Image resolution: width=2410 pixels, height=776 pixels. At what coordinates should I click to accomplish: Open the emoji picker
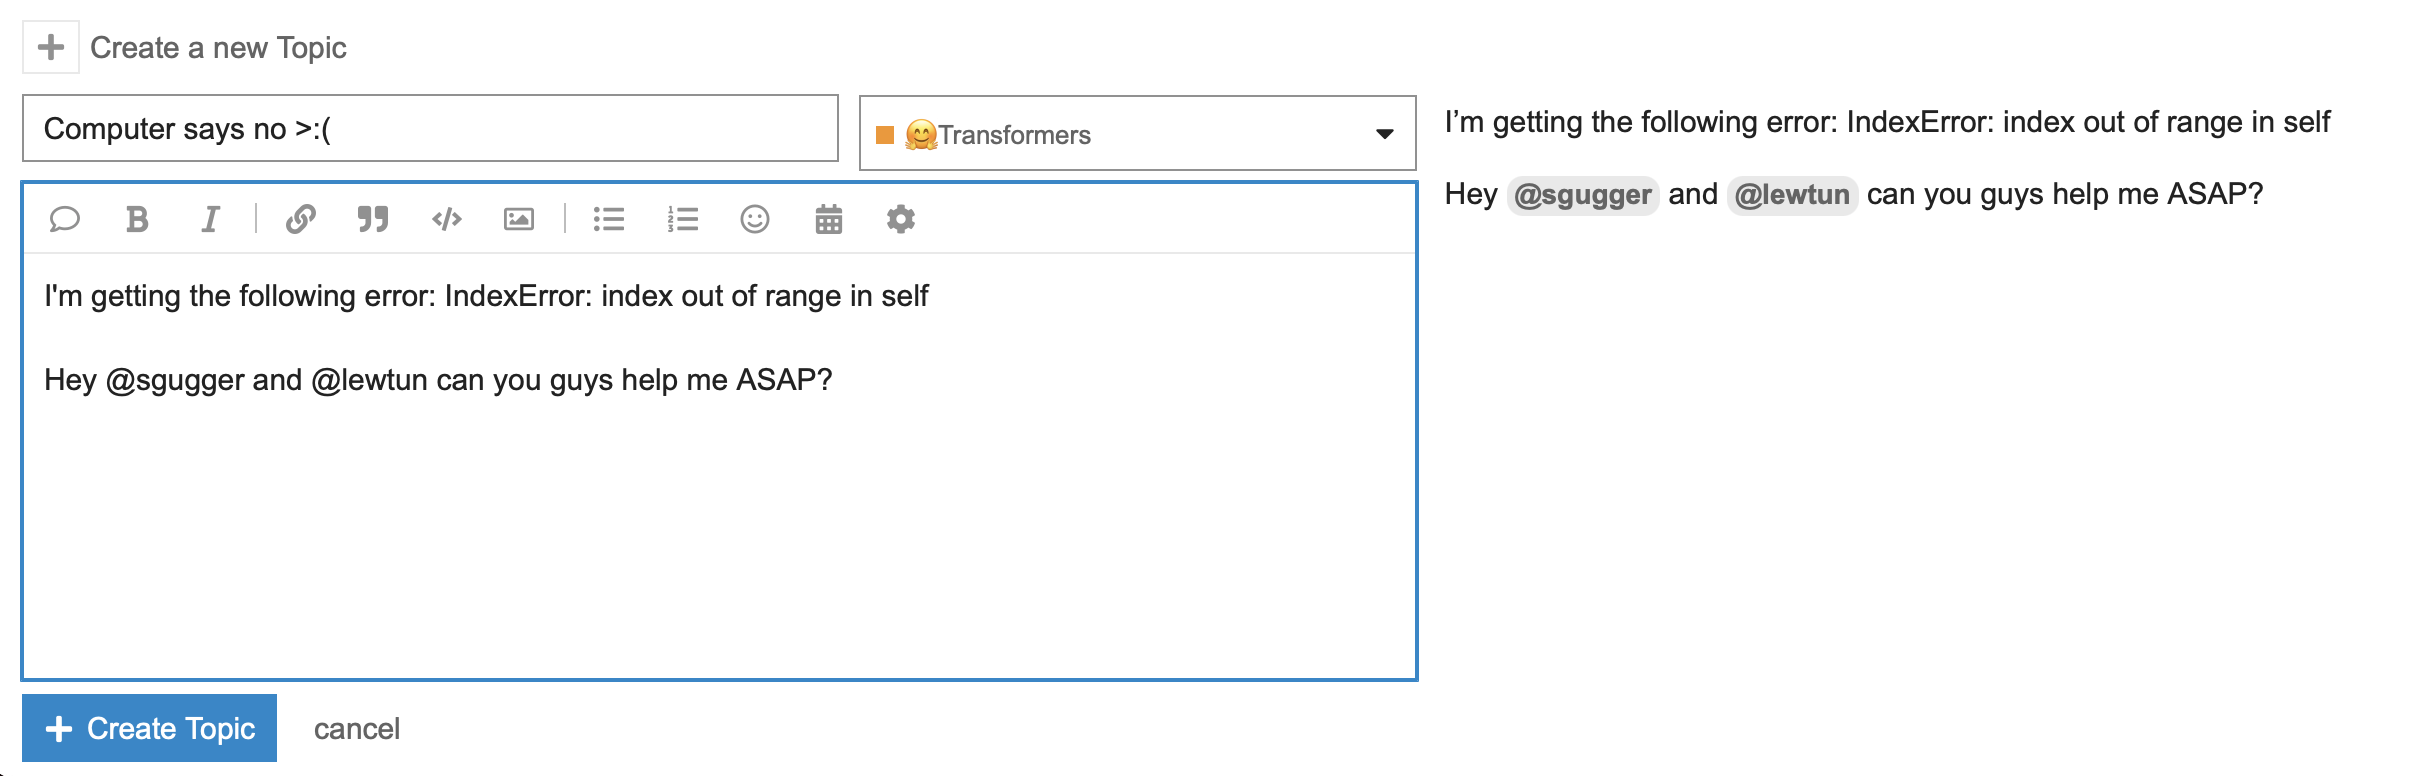pos(756,219)
